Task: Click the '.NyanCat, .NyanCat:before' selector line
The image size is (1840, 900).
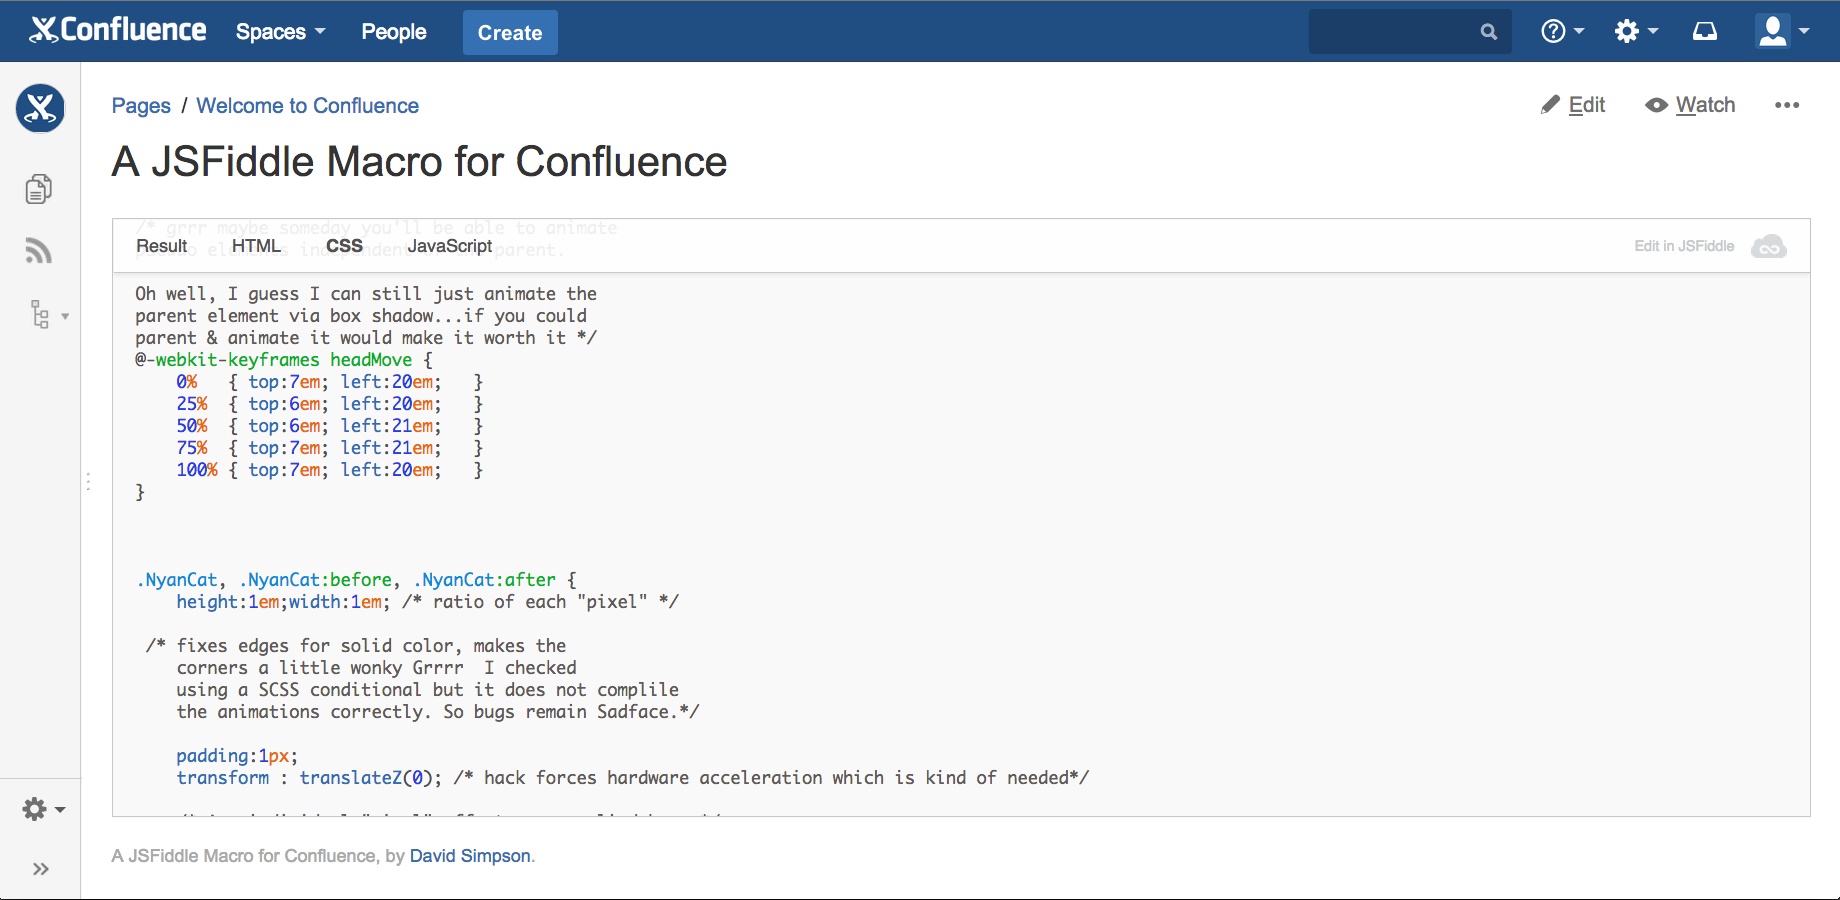Action: (356, 580)
